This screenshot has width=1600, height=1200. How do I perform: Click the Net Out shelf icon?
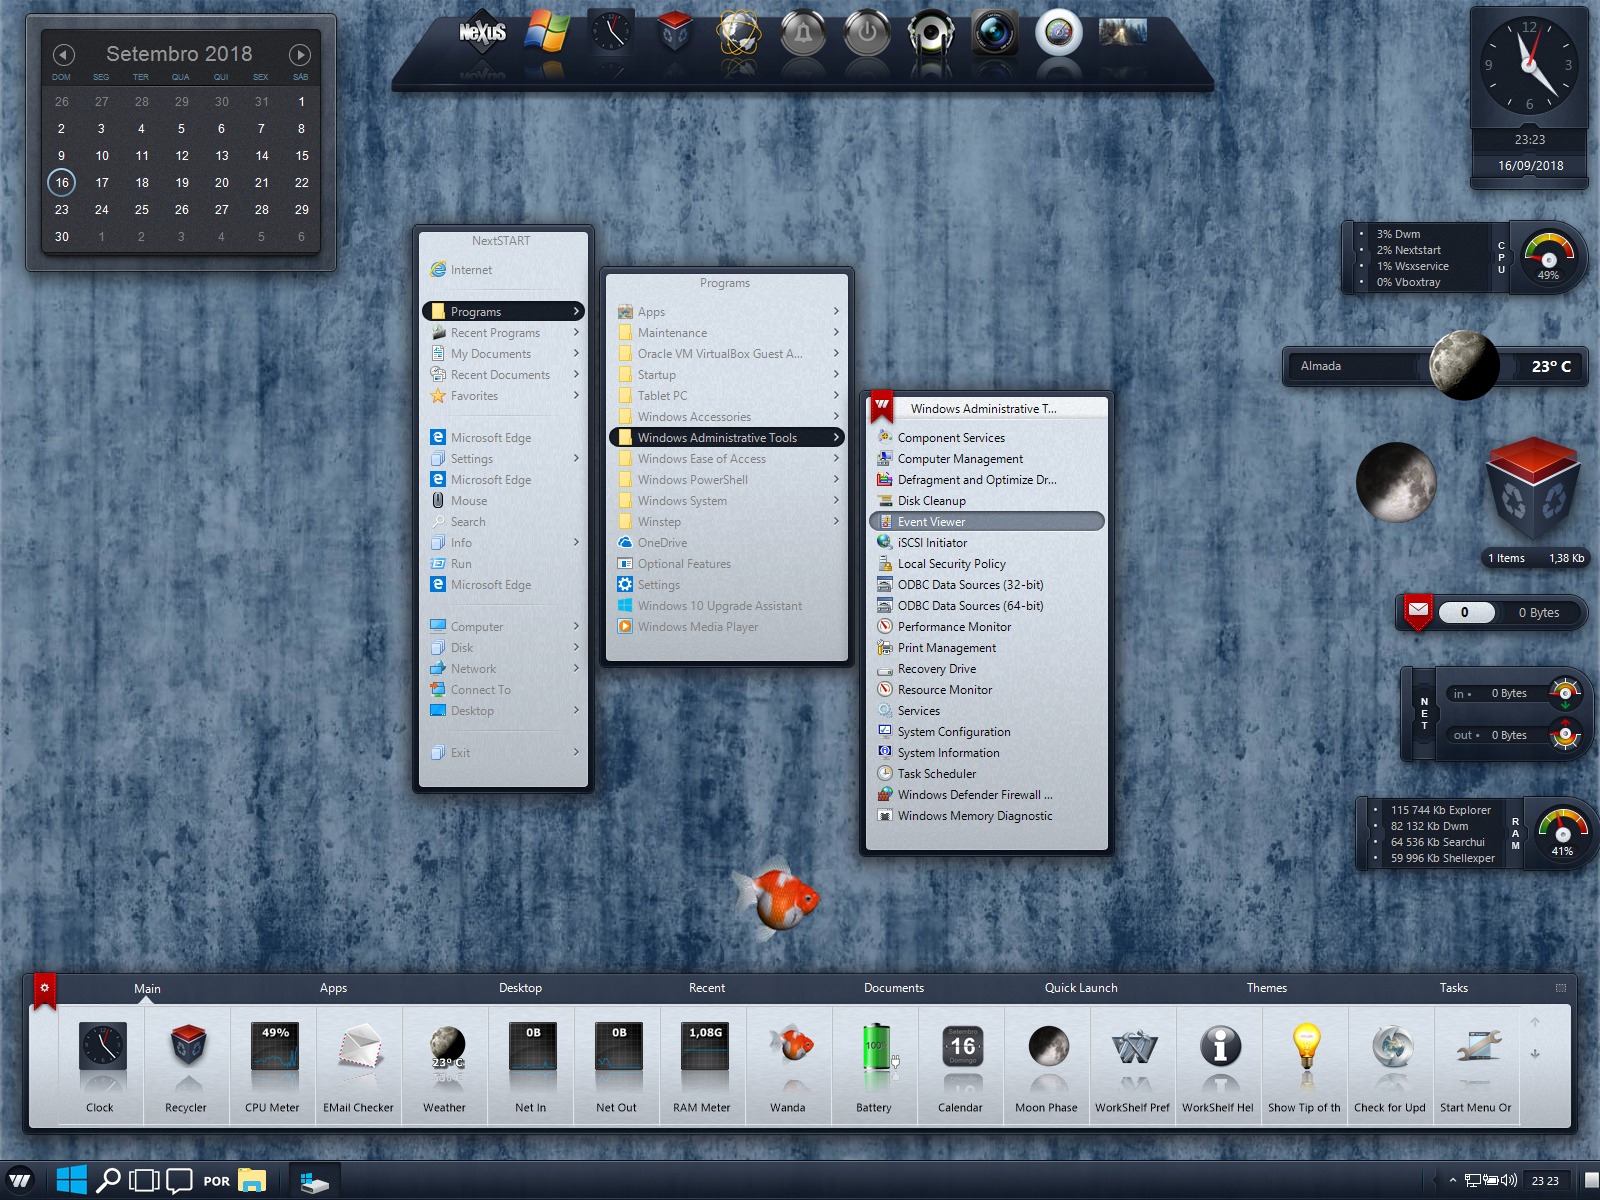(x=618, y=1046)
